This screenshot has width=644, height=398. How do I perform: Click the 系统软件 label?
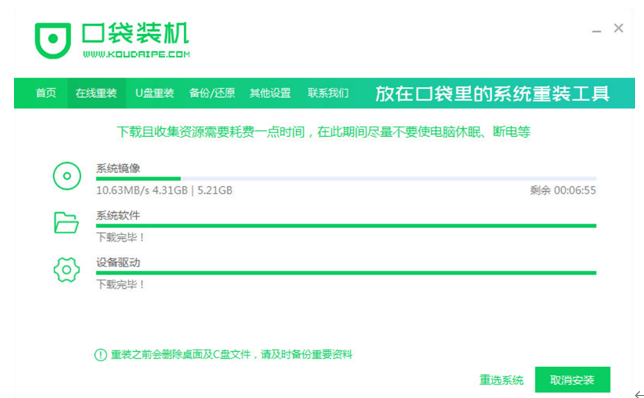(x=118, y=215)
